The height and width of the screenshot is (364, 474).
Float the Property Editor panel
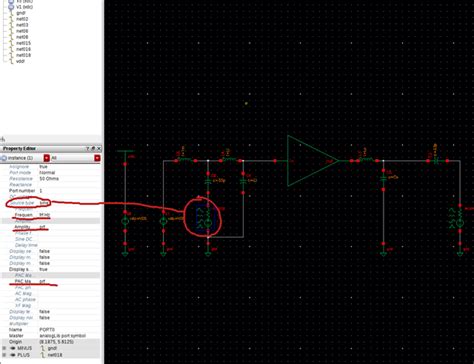pos(93,149)
